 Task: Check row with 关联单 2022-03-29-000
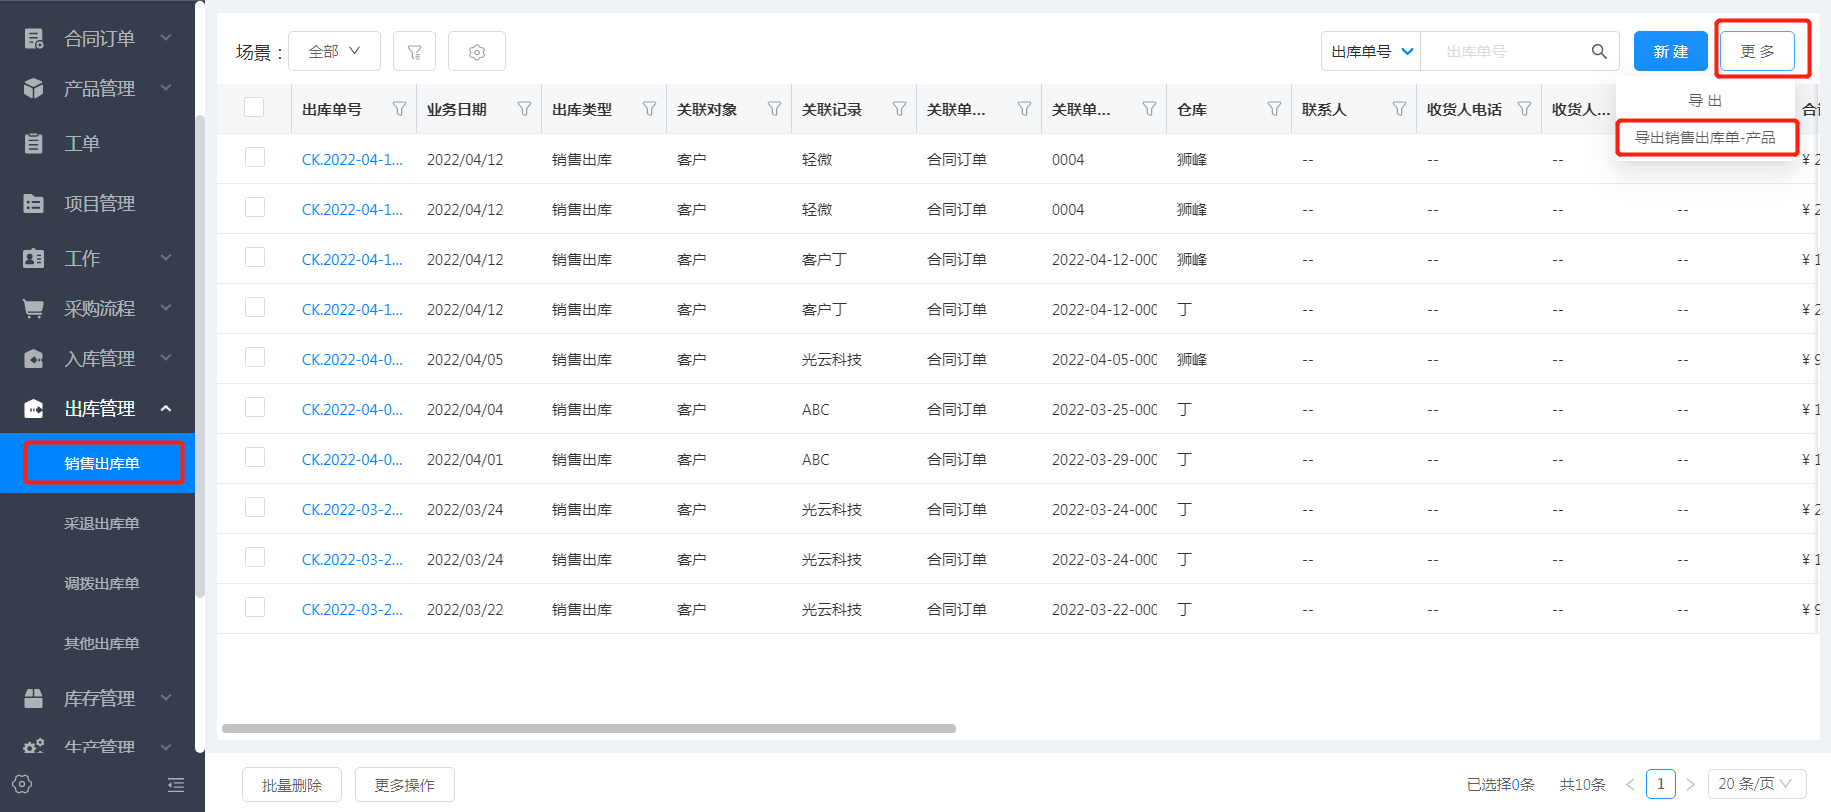click(255, 457)
